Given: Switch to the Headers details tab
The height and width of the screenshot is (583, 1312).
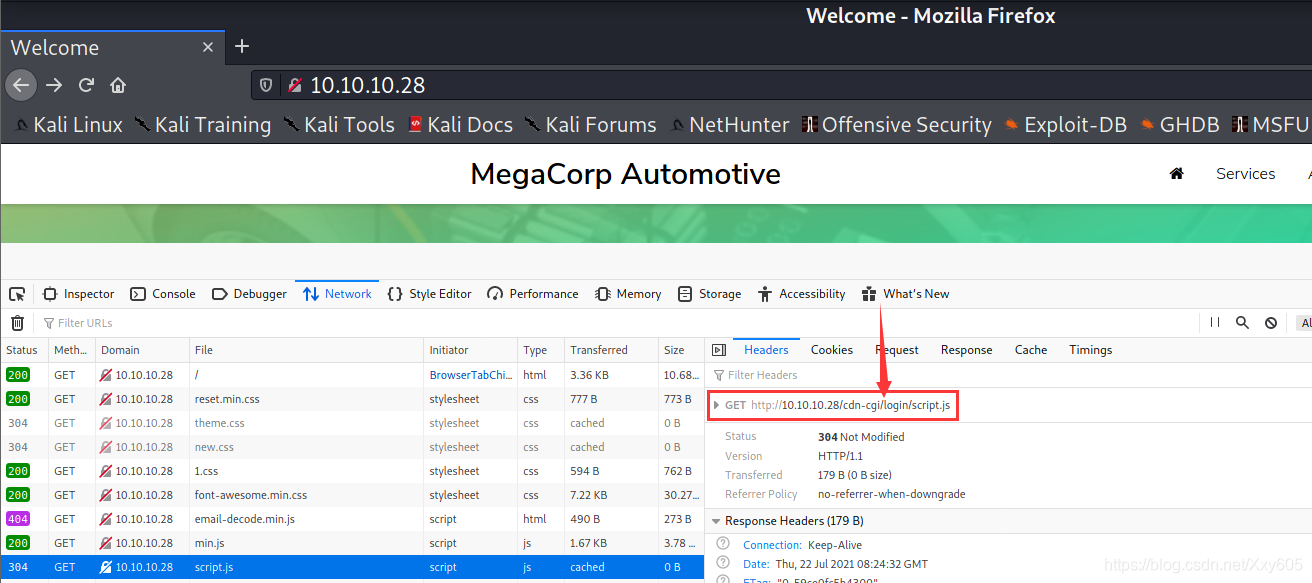Looking at the screenshot, I should pos(766,350).
